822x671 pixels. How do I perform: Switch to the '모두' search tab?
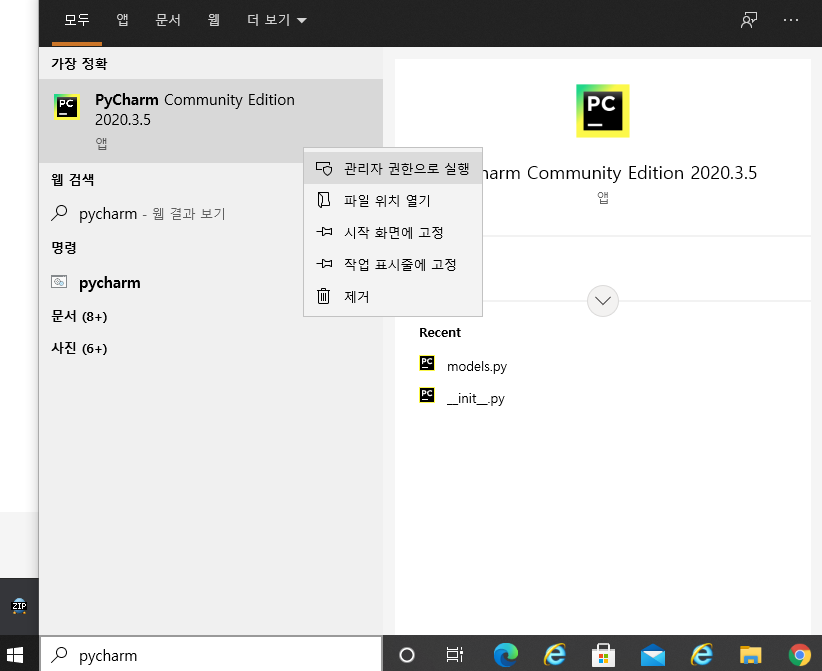pos(77,20)
